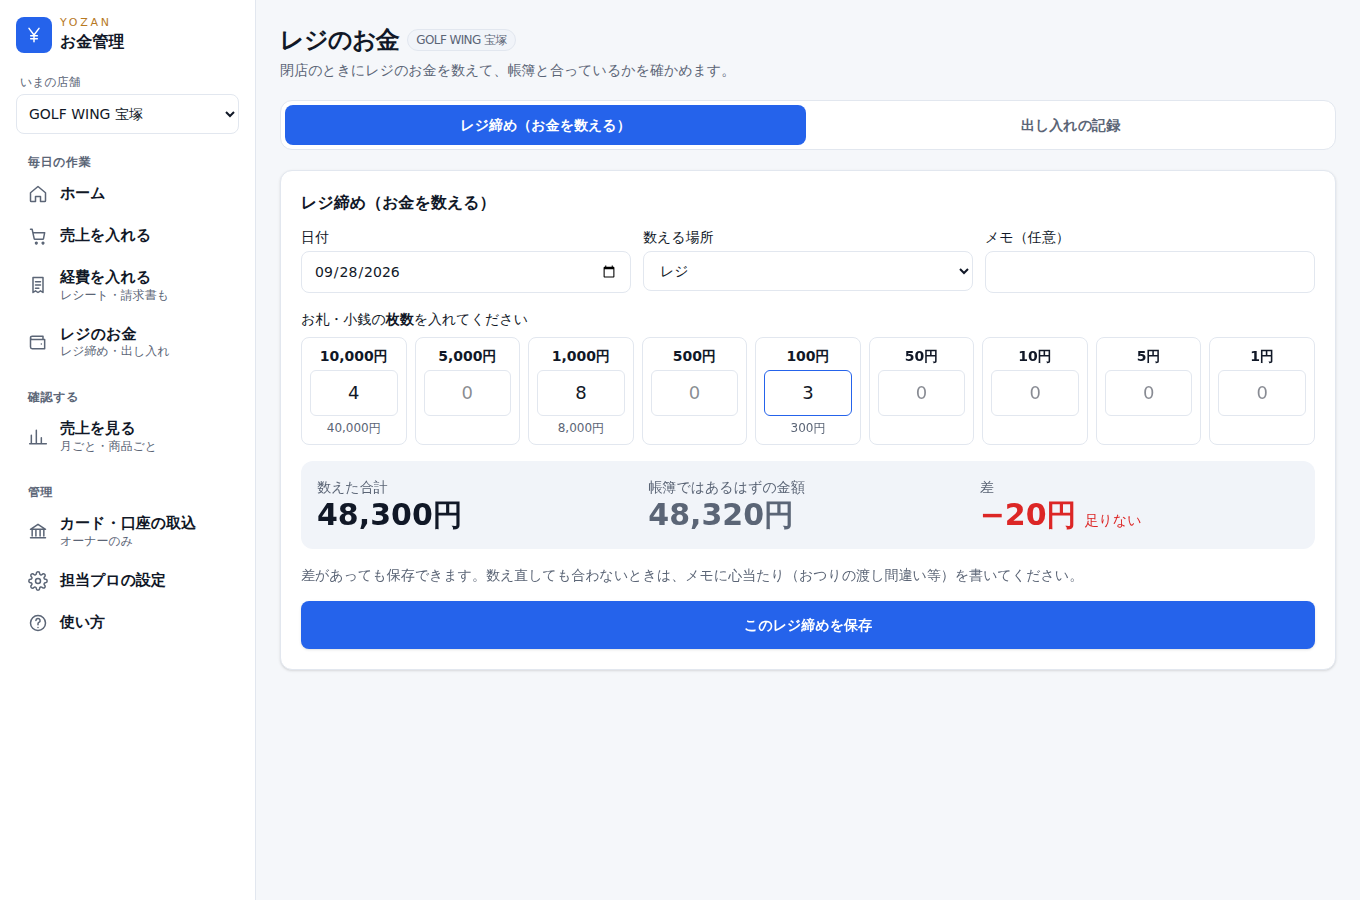Focus the 50円 count field
1360x900 pixels.
point(921,393)
